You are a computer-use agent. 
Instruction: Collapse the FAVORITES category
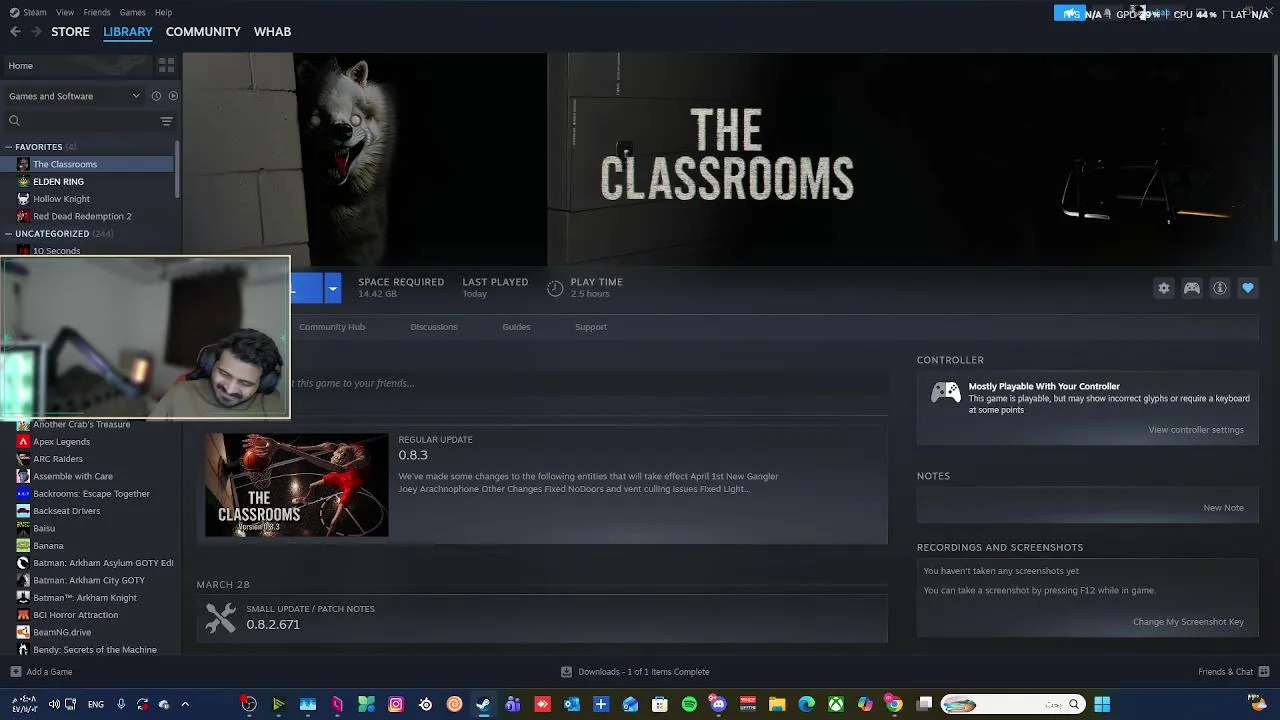[x=8, y=147]
